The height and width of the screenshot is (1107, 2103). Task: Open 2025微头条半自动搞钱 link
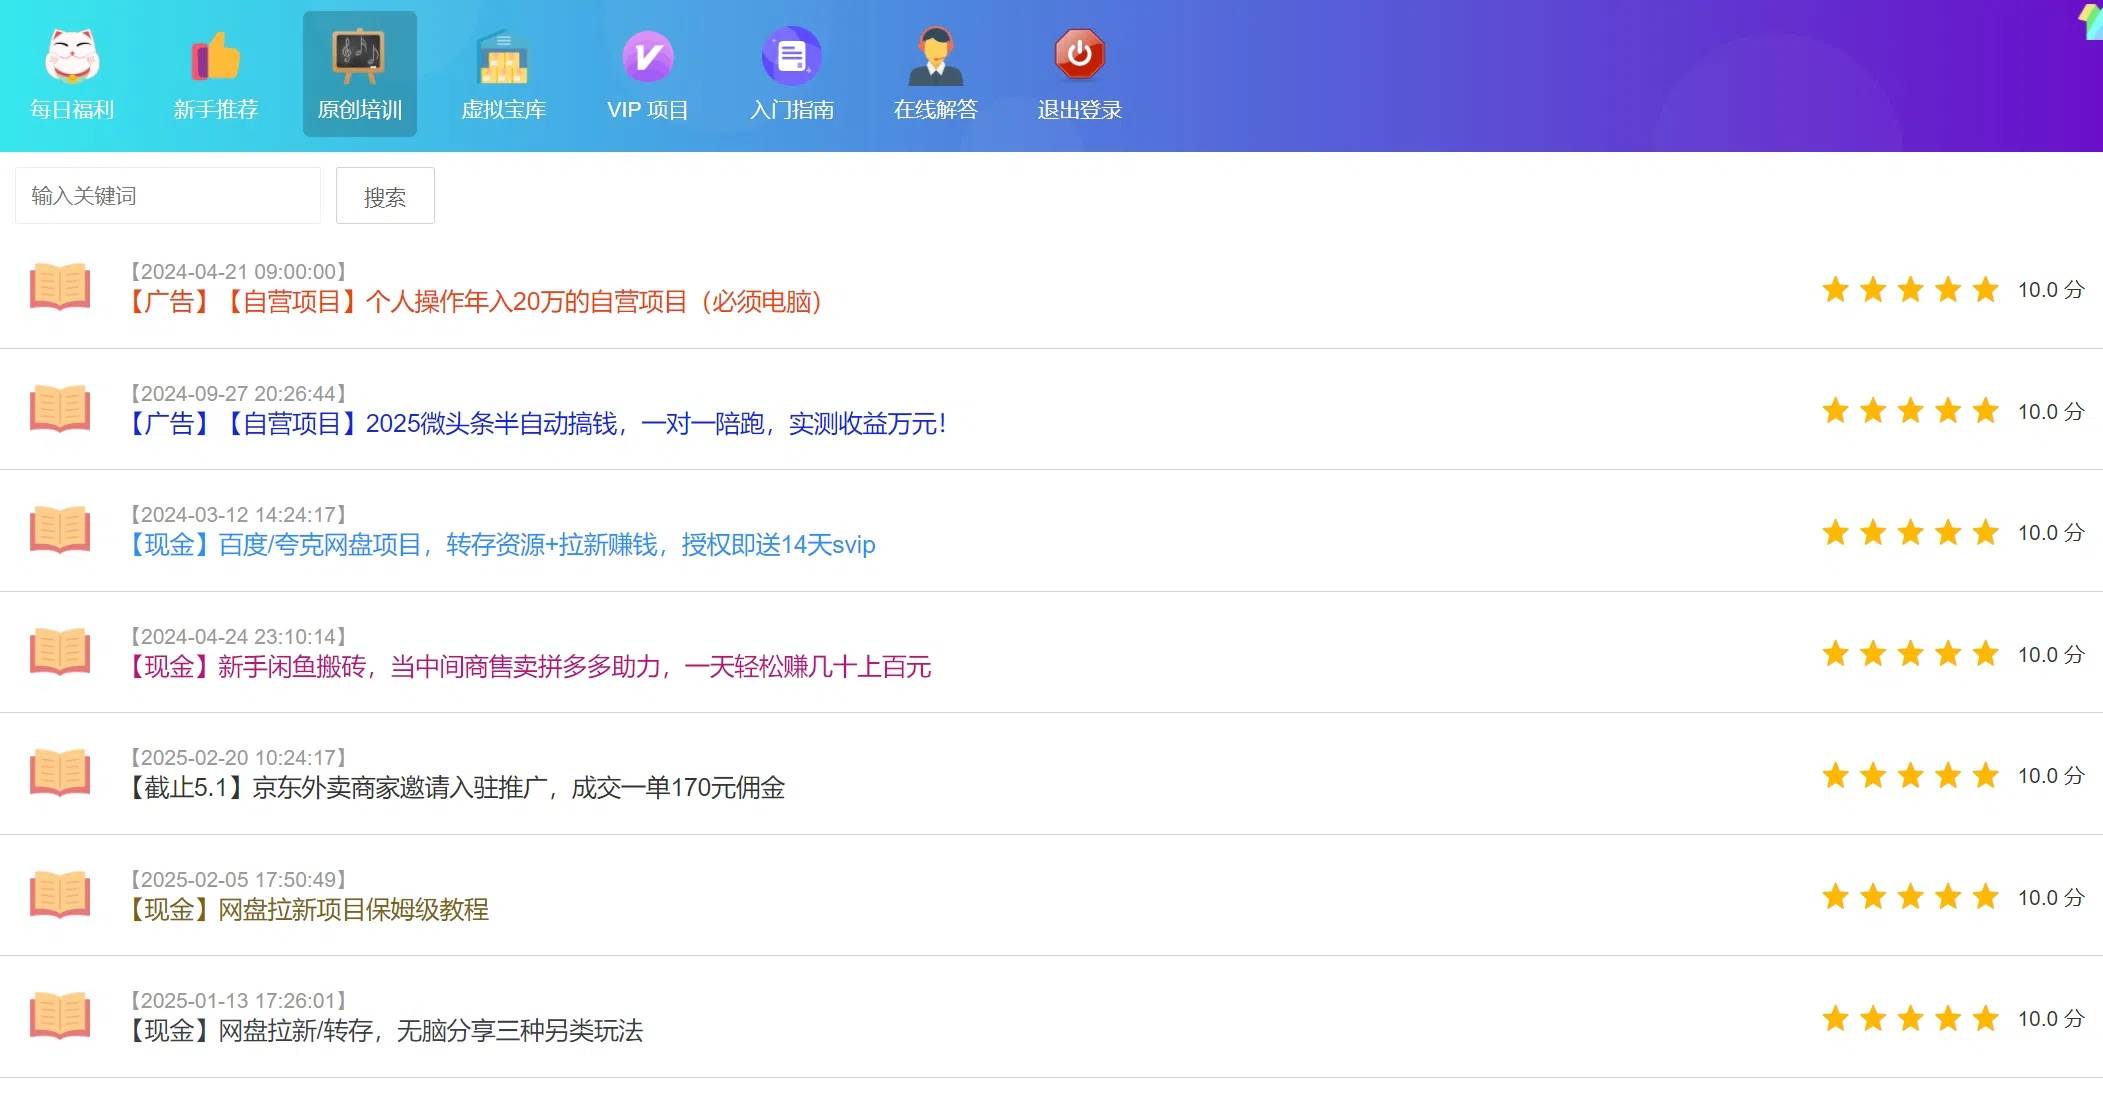[x=537, y=424]
